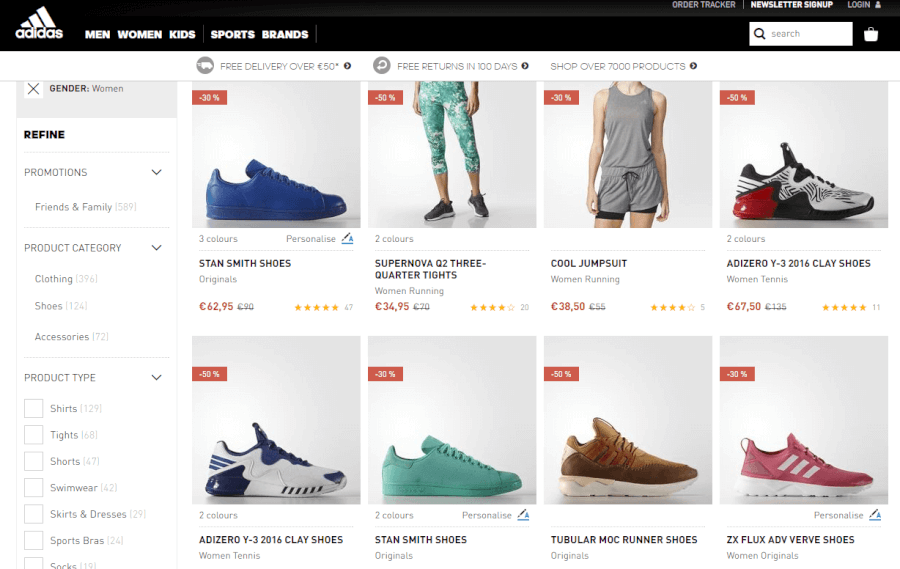Check the Swimwear product type checkbox
The image size is (900, 569).
(x=33, y=487)
